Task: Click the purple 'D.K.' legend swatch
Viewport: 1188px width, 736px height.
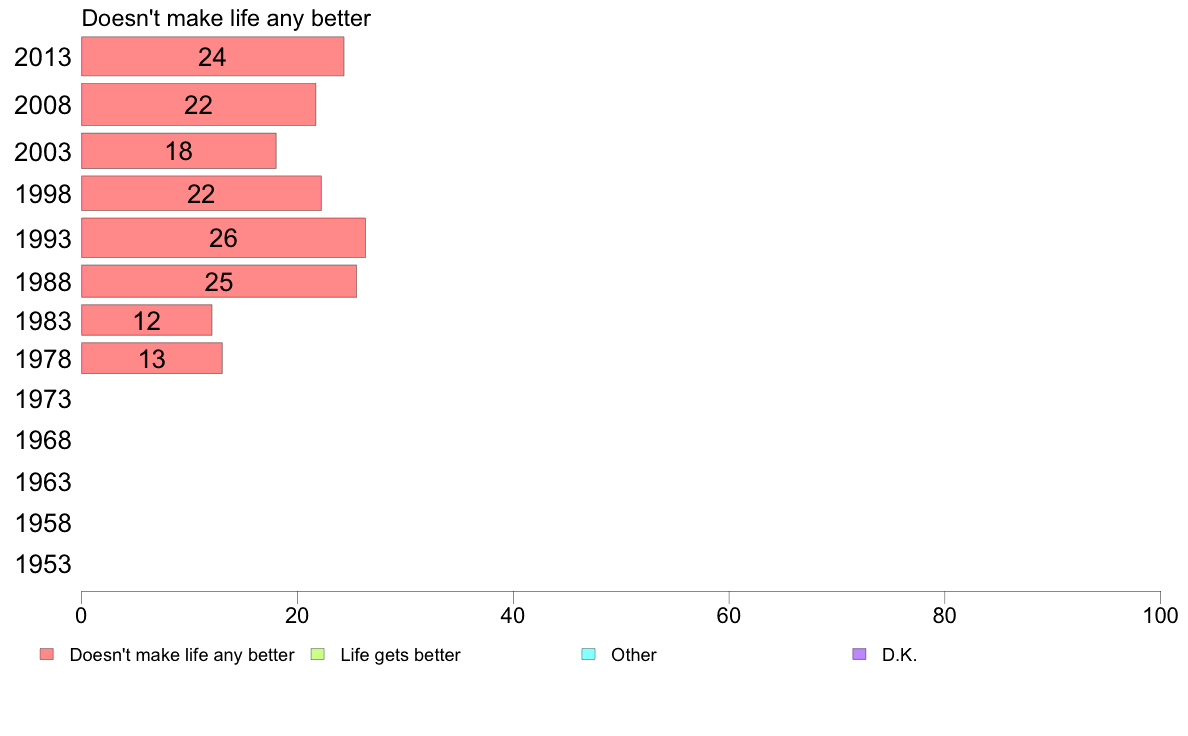Action: point(859,654)
